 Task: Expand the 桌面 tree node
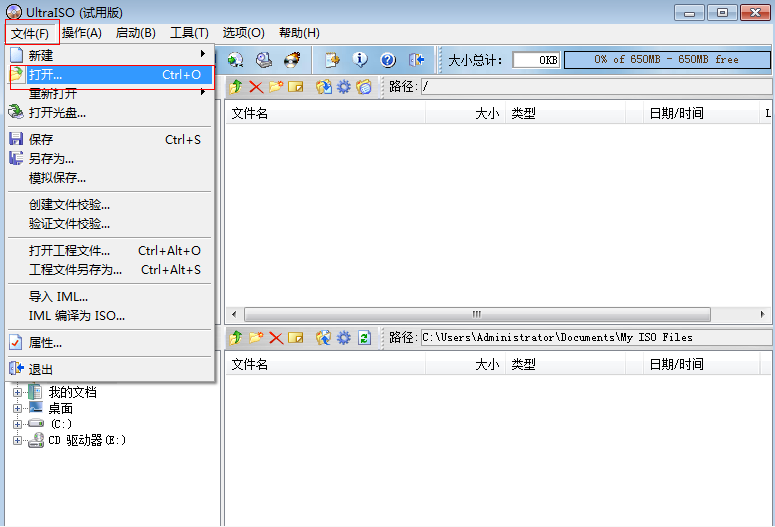(x=17, y=408)
